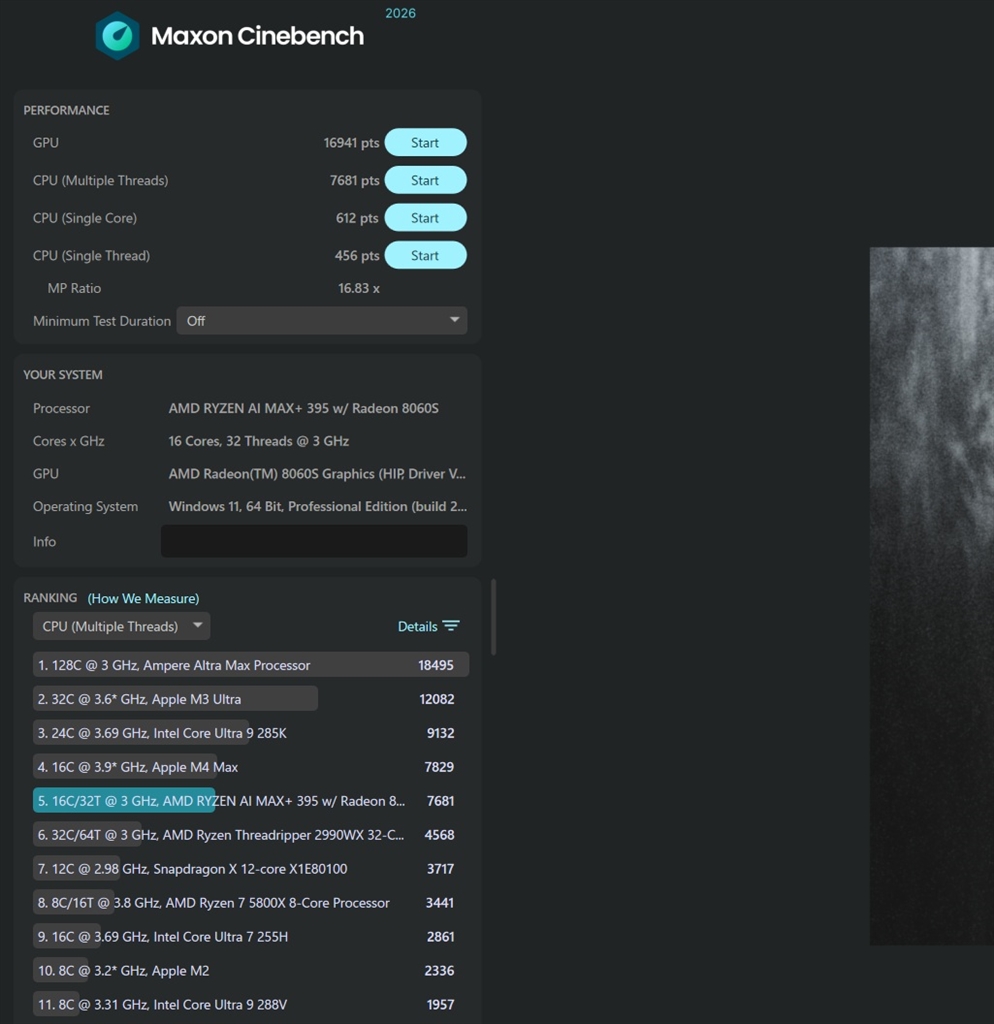This screenshot has height=1024, width=994.
Task: Select the Apple M4 Max ranking row
Action: [251, 767]
